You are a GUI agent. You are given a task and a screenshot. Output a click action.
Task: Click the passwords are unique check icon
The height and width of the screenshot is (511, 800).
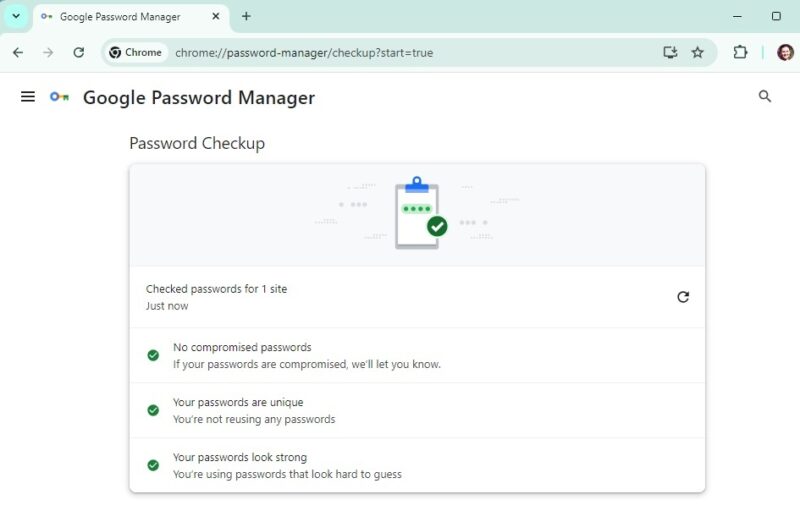click(x=153, y=411)
